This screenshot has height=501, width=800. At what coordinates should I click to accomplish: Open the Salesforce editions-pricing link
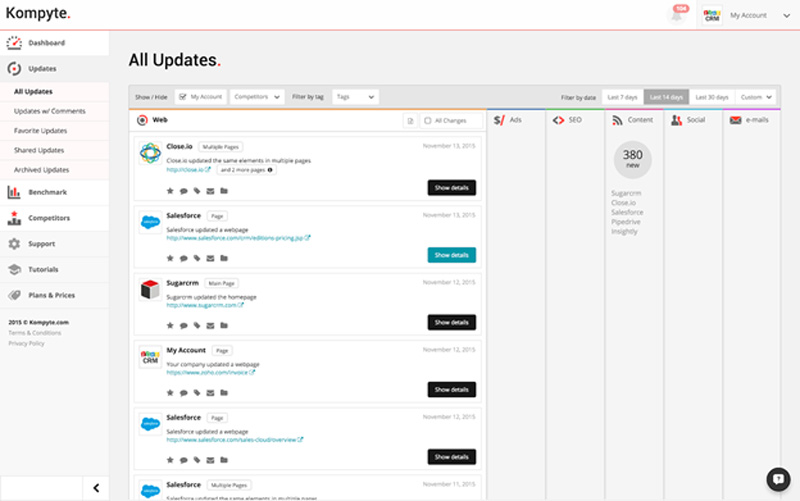(238, 238)
